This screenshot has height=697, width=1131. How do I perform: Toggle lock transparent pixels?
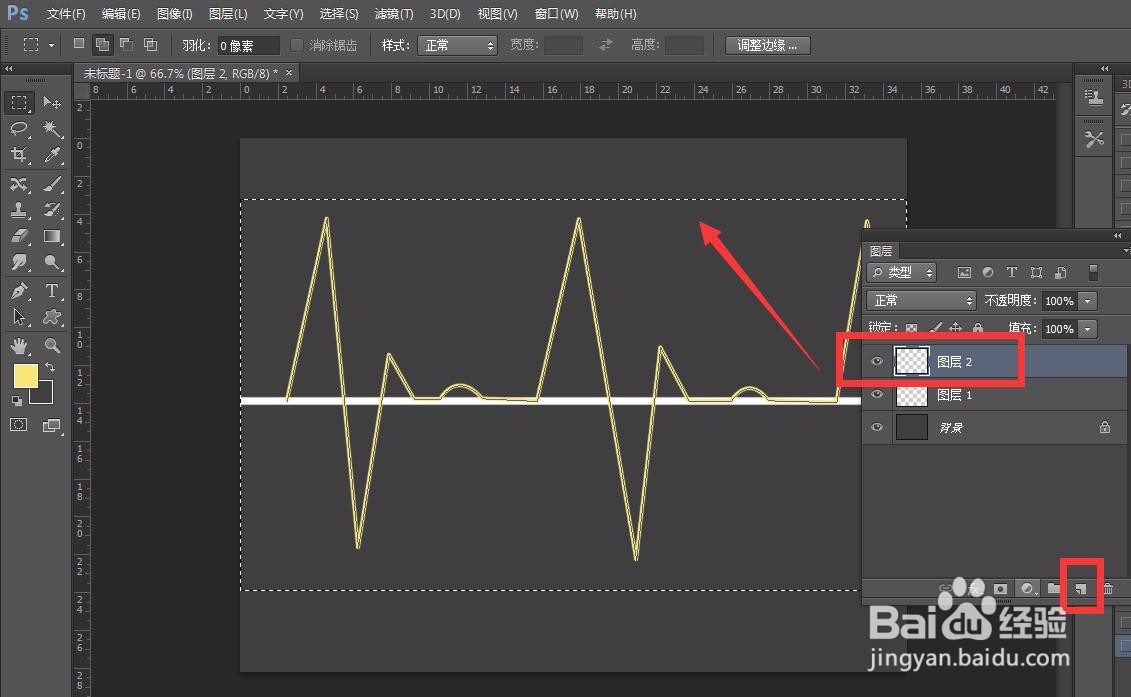click(912, 328)
